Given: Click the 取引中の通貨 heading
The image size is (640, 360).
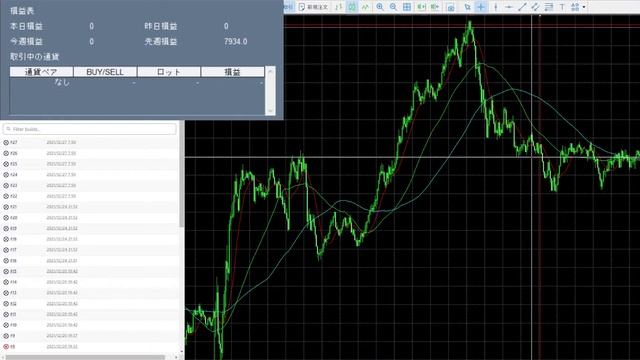Looking at the screenshot, I should [35, 57].
